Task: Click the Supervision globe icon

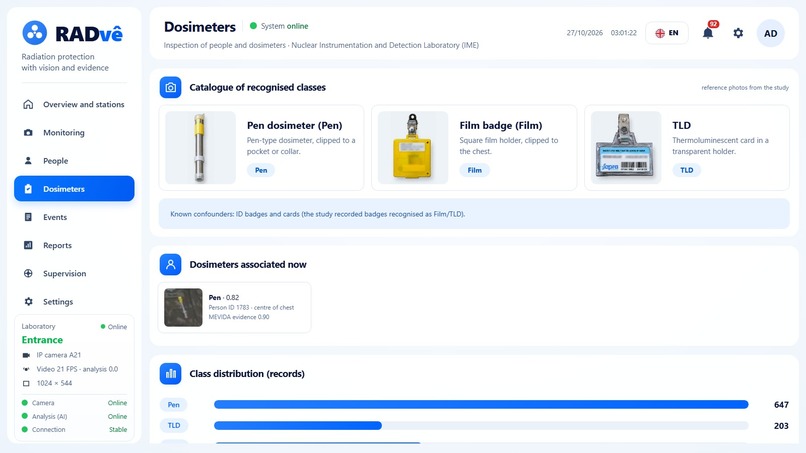Action: pos(28,274)
